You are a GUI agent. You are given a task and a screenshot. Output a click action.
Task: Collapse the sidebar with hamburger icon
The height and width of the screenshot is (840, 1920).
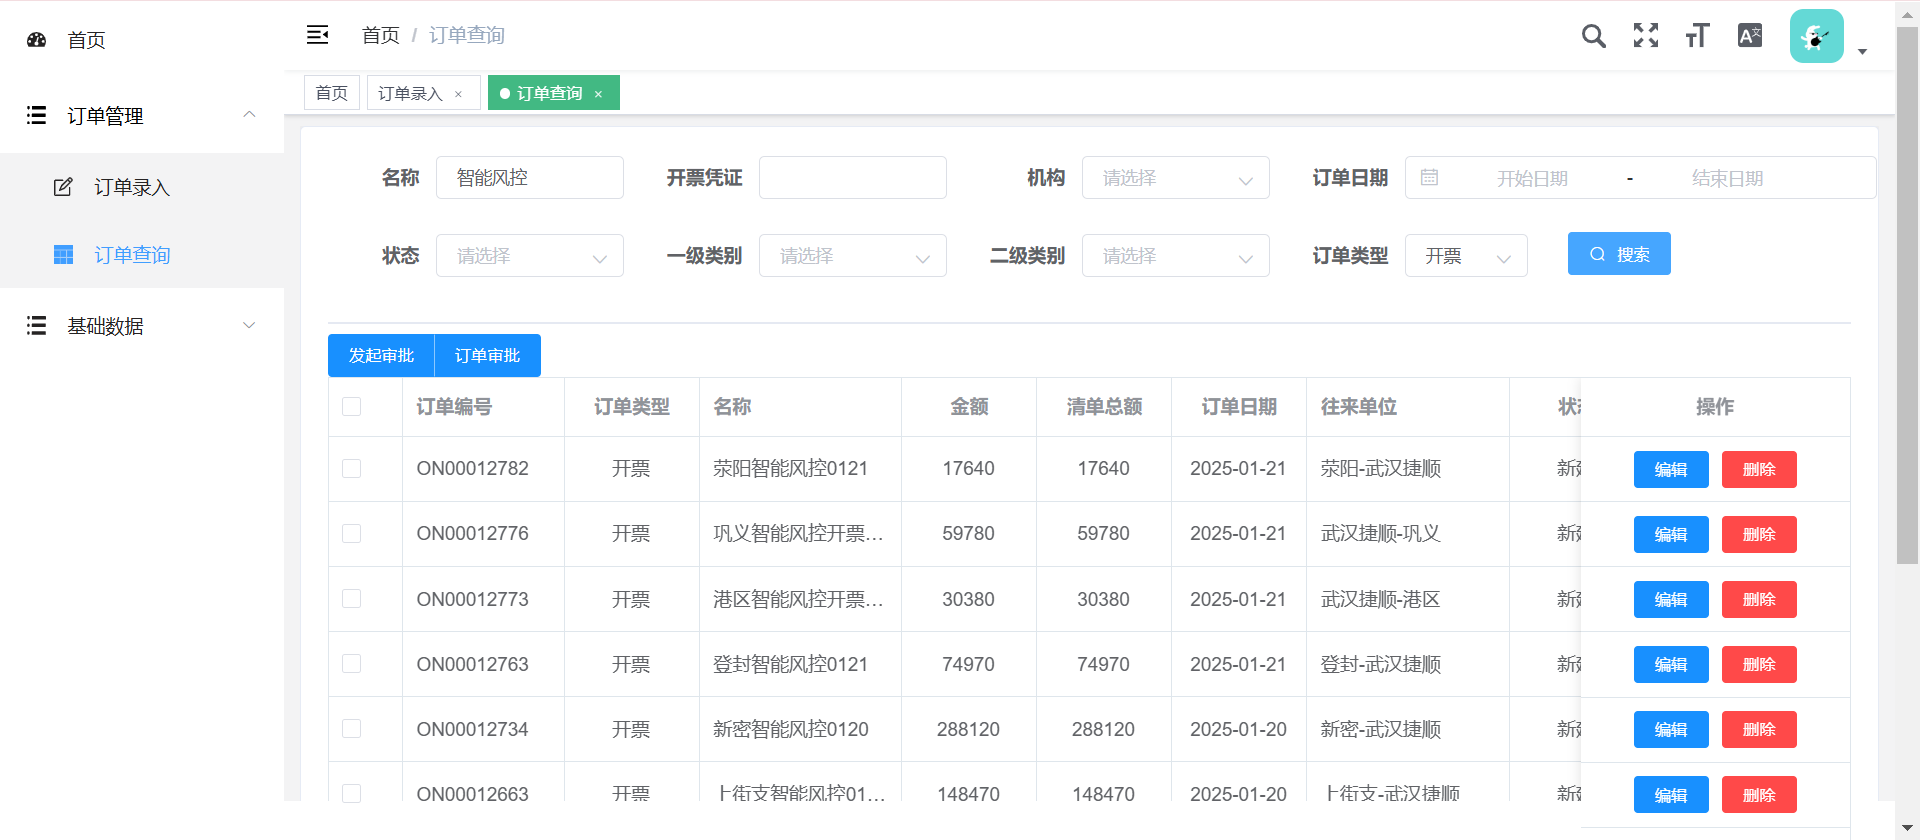pos(317,35)
